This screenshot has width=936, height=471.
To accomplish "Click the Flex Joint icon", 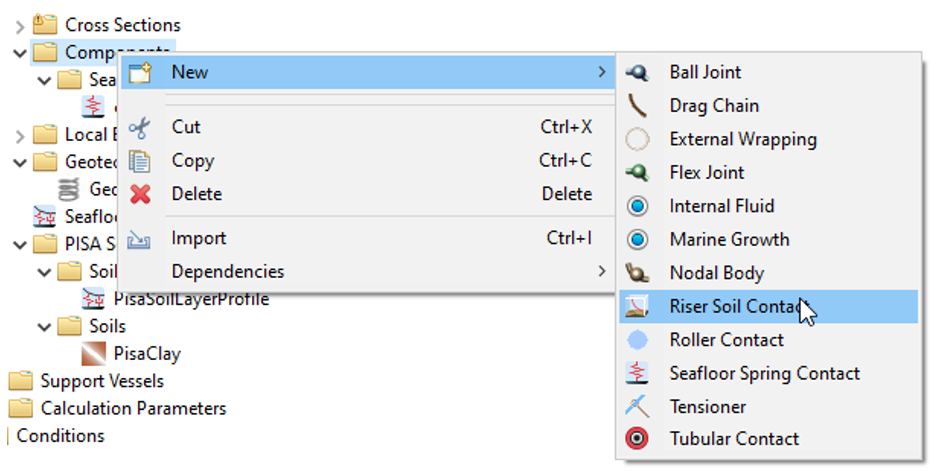I will tap(637, 172).
